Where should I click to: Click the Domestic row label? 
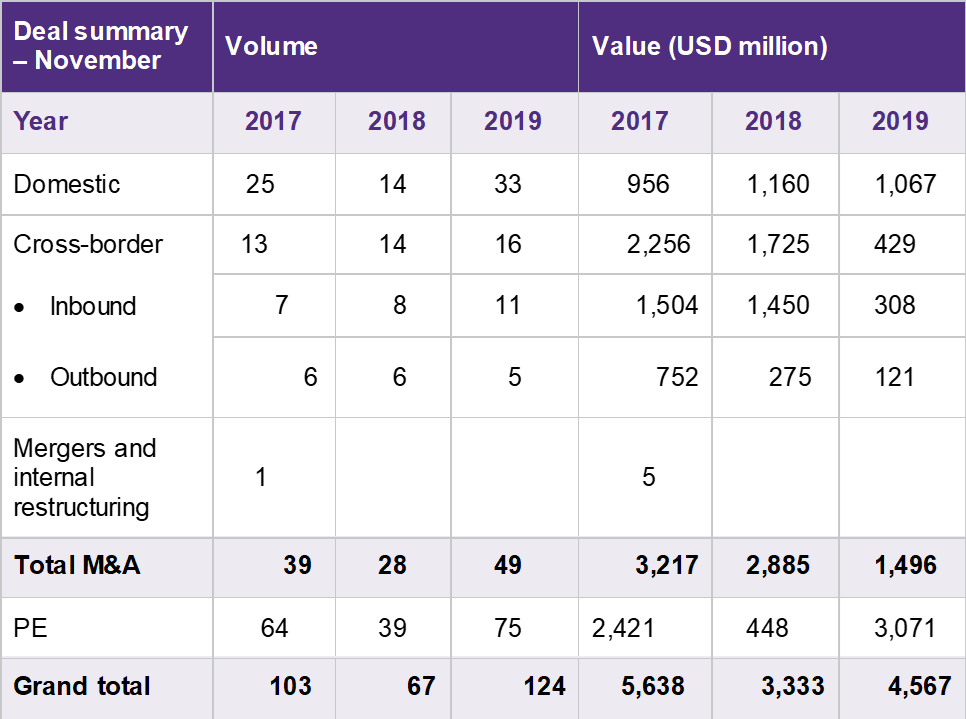(67, 184)
